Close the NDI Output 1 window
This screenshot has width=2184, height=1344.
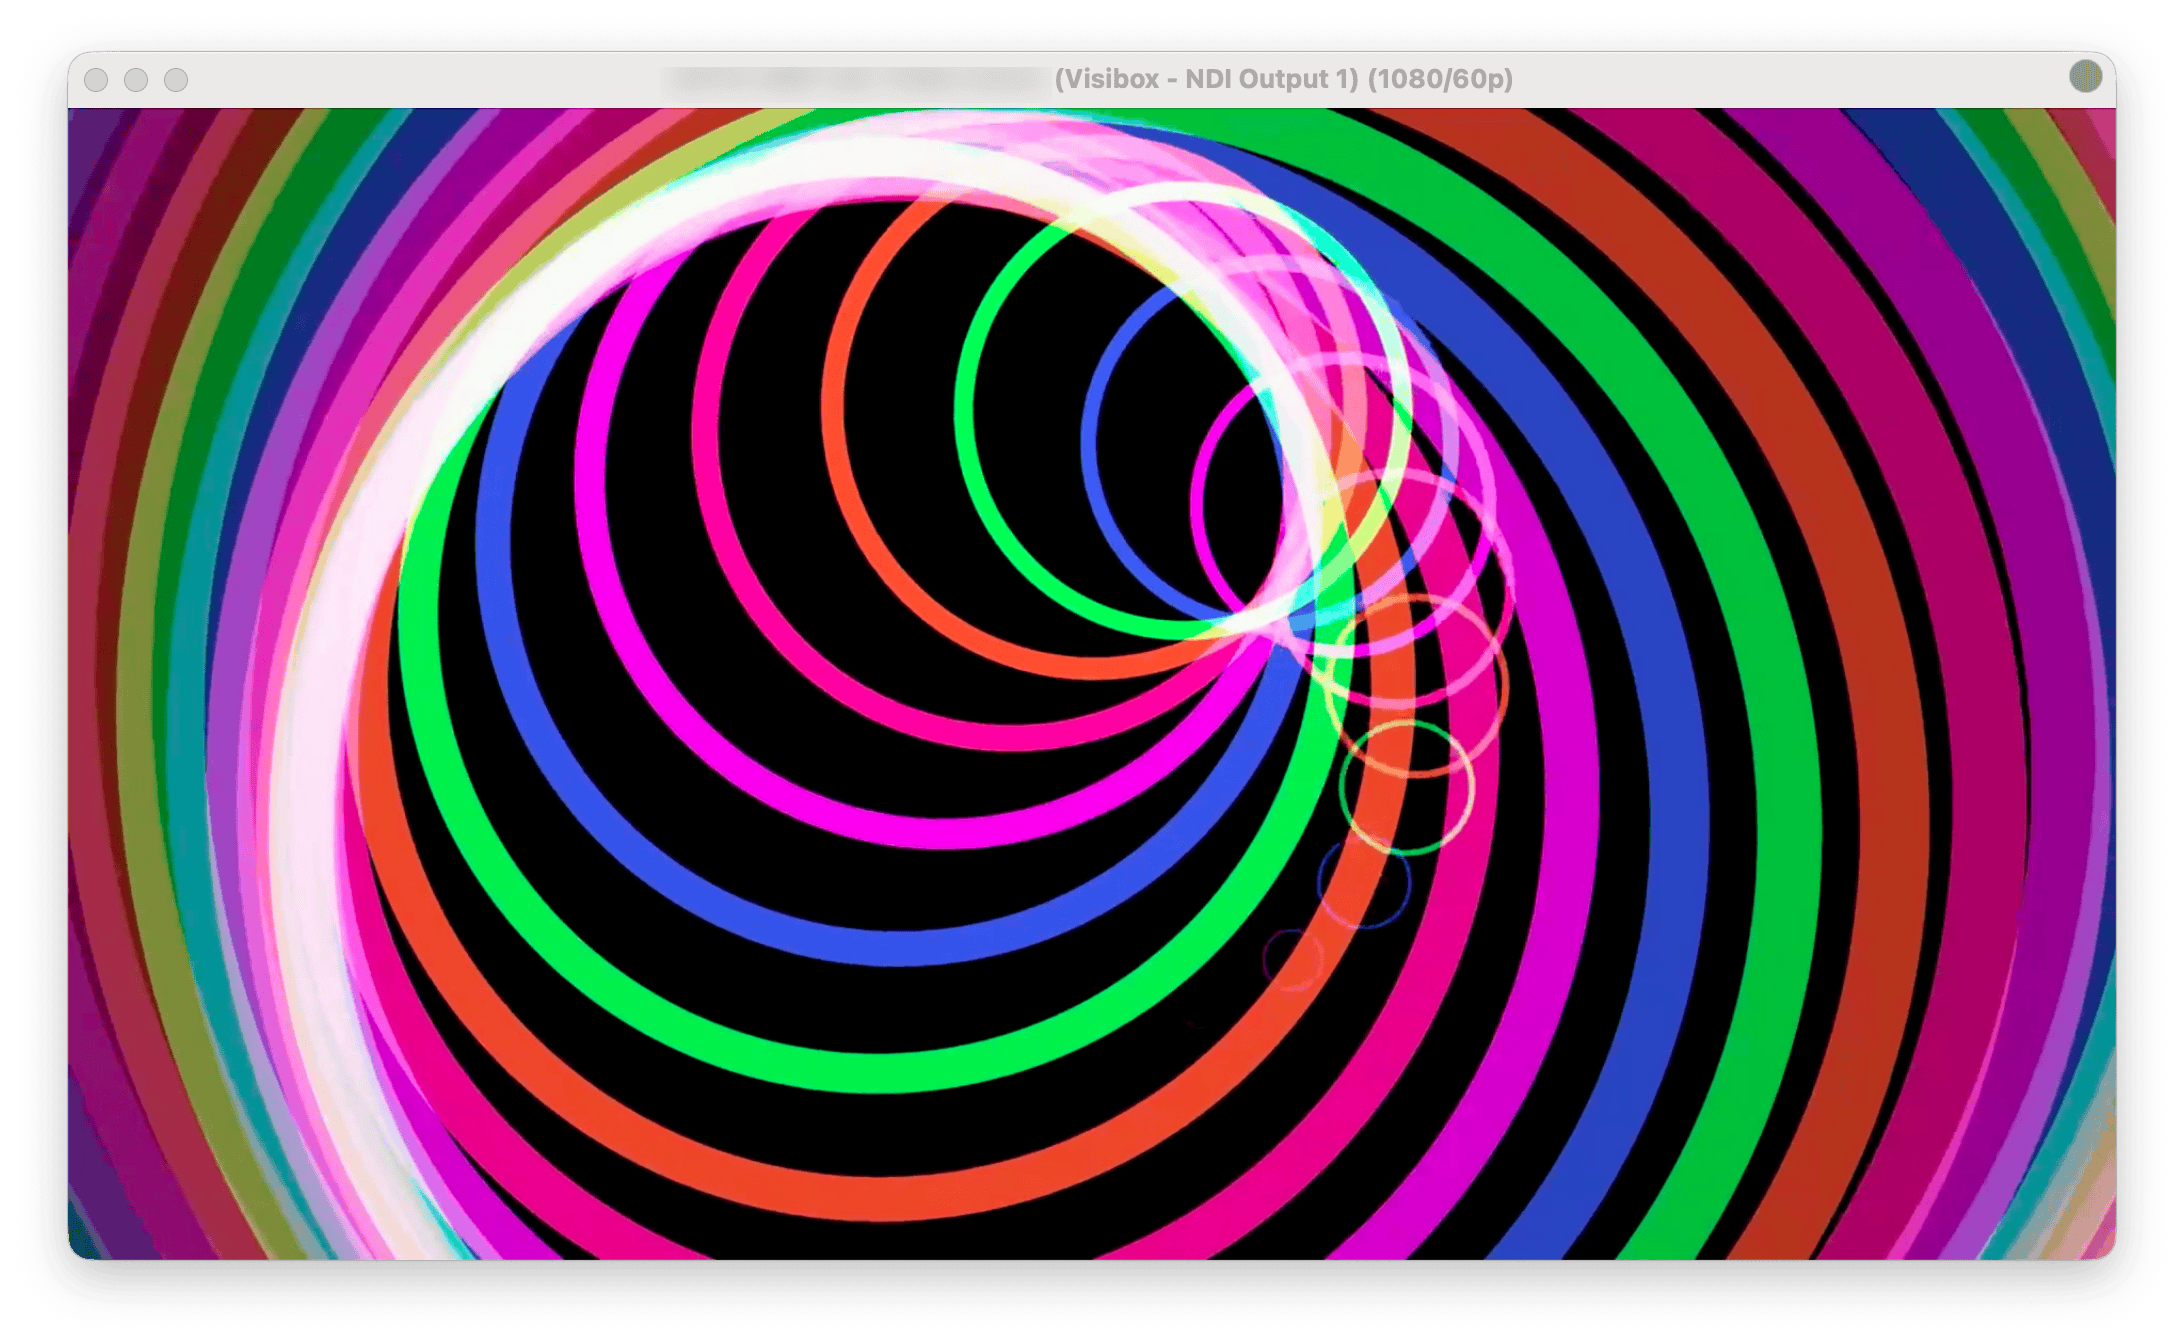point(96,80)
